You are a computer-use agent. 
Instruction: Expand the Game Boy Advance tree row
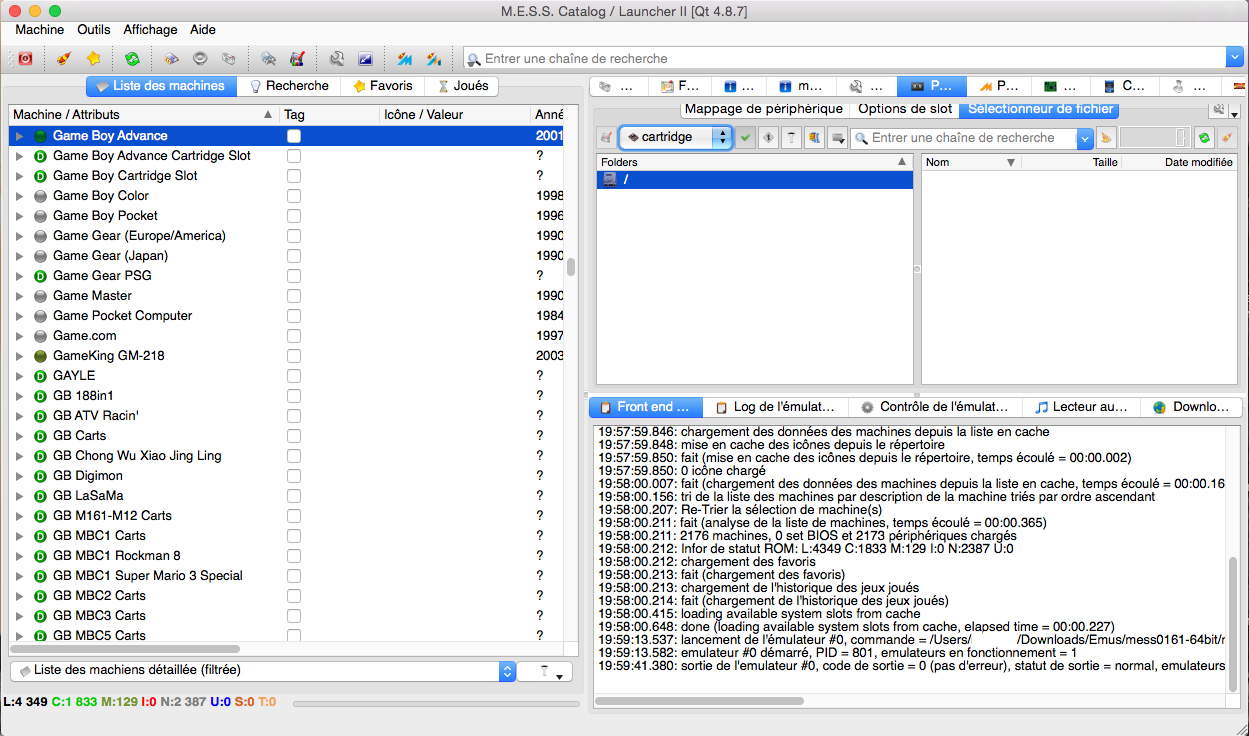[19, 136]
